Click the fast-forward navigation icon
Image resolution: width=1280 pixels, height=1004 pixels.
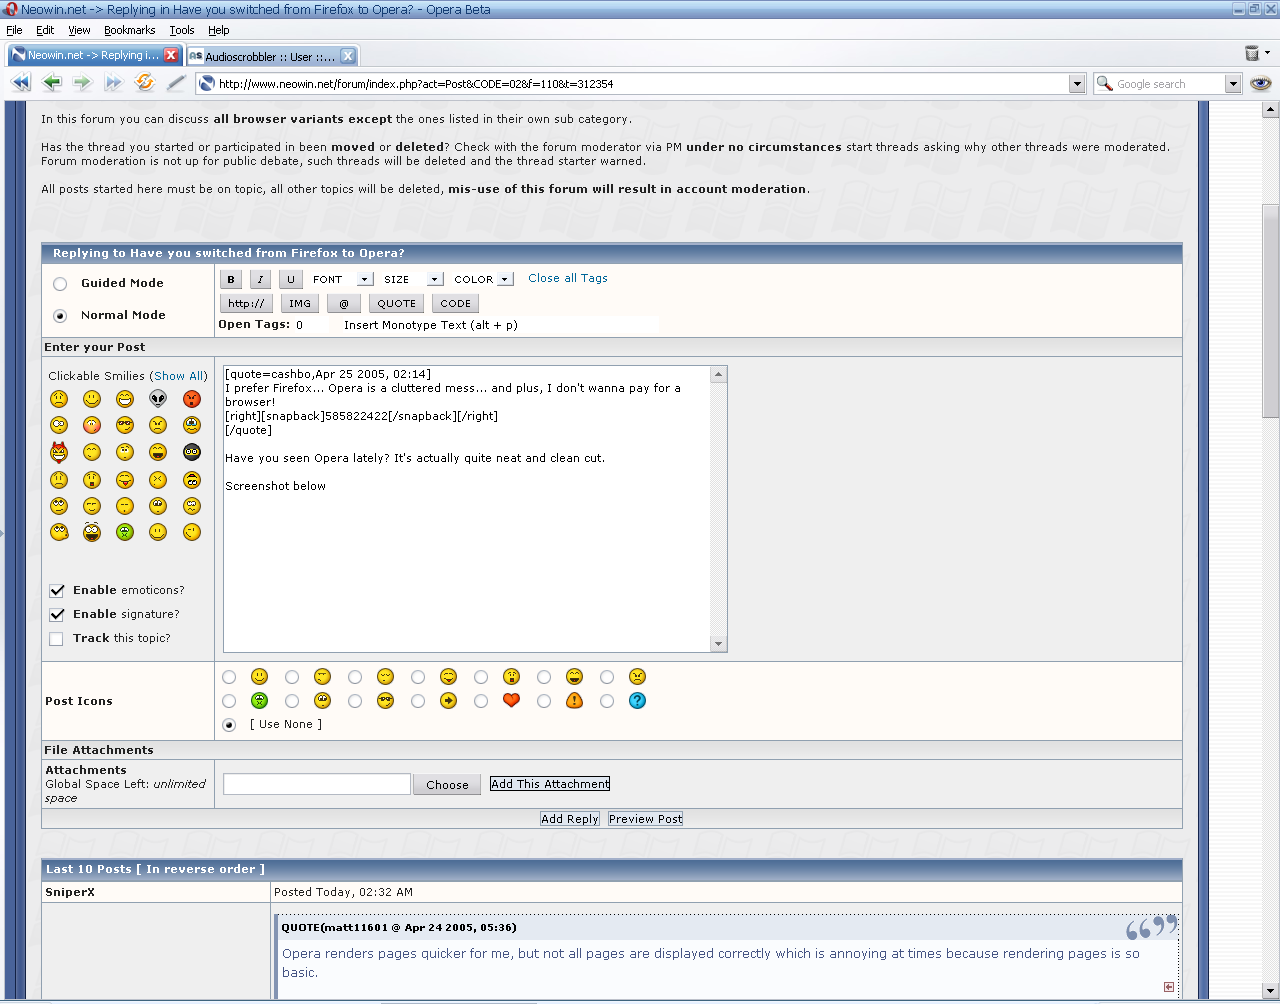(114, 83)
